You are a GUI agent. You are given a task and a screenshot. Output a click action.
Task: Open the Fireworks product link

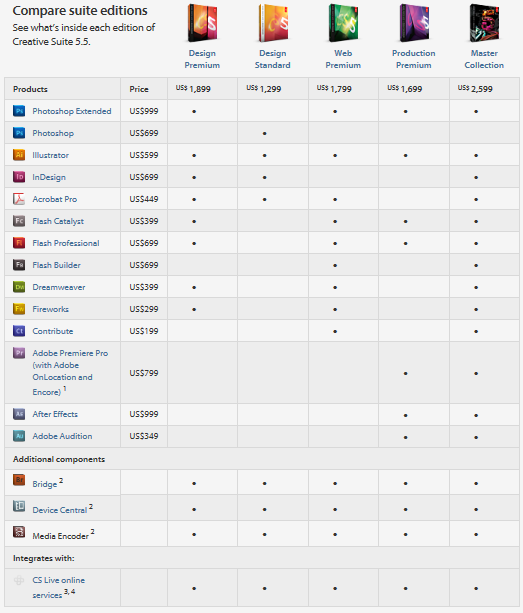click(51, 309)
